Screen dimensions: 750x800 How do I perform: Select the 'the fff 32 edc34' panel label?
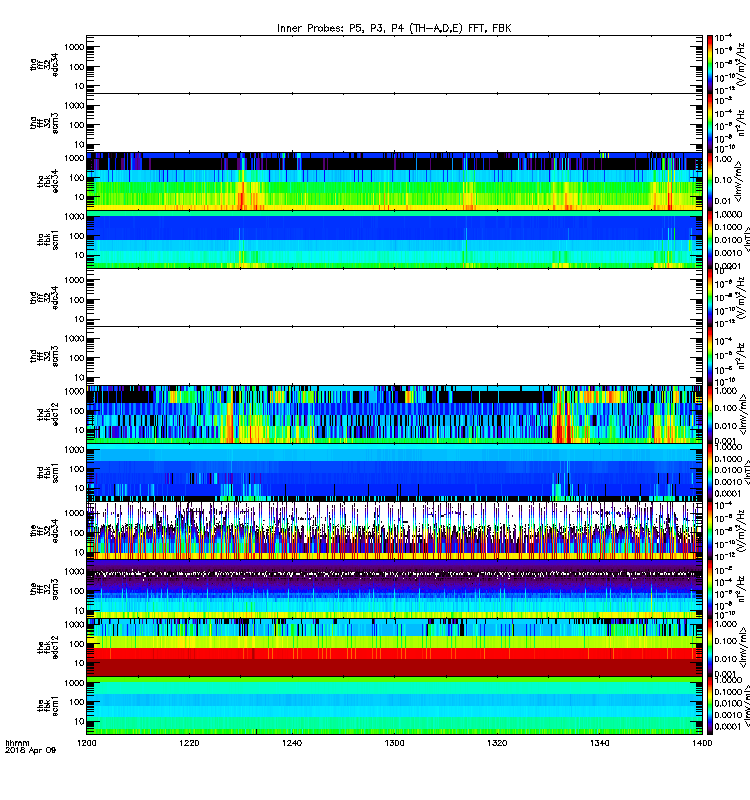click(x=44, y=531)
